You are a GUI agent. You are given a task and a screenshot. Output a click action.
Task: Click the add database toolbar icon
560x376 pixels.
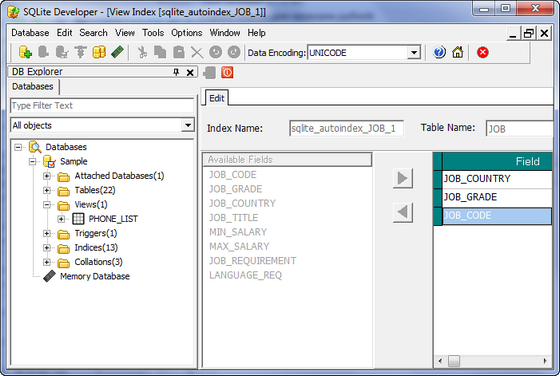(x=25, y=52)
